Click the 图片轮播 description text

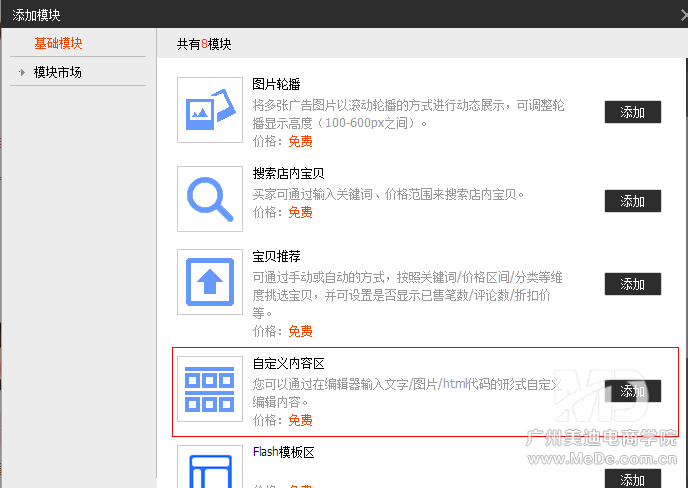(x=408, y=114)
